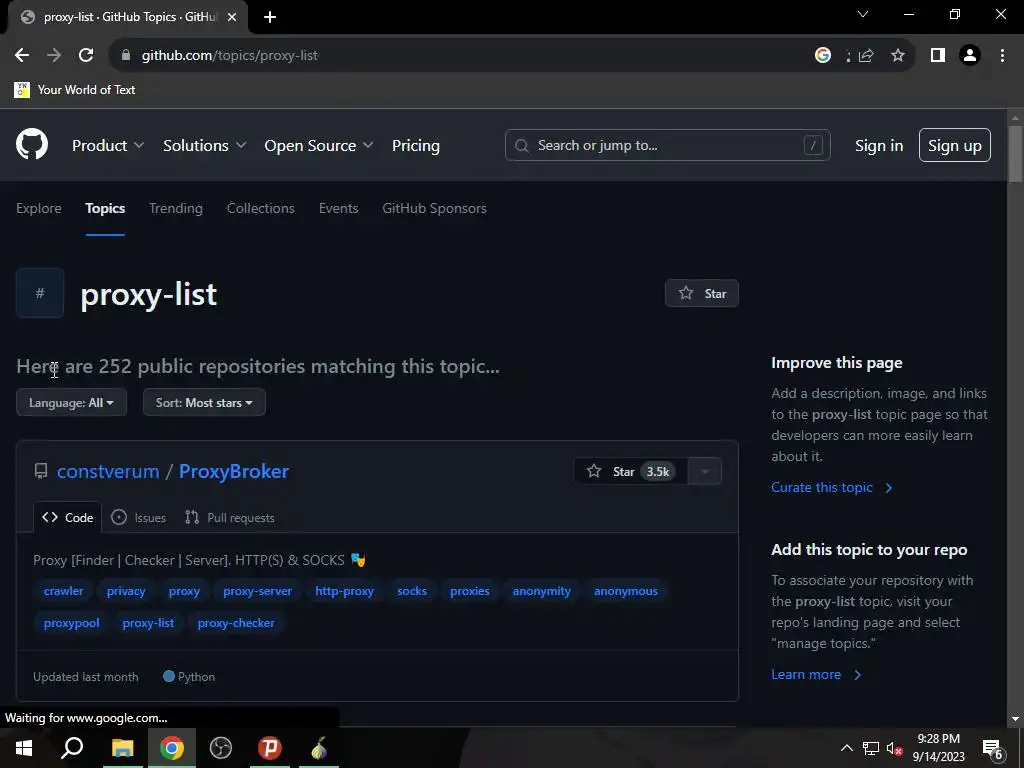Click the proxy-checker topic tag
The width and height of the screenshot is (1024, 768).
236,623
